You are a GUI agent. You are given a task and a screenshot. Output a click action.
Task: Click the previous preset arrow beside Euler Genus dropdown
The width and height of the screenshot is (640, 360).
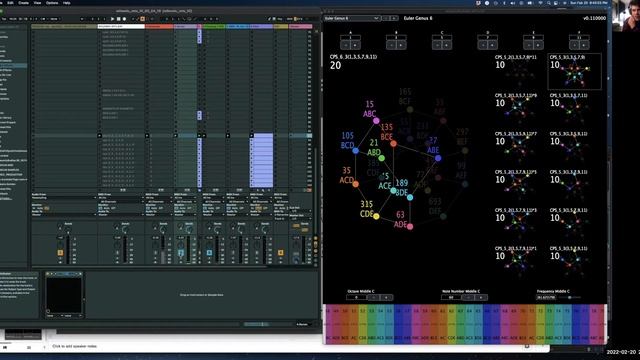[387, 18]
